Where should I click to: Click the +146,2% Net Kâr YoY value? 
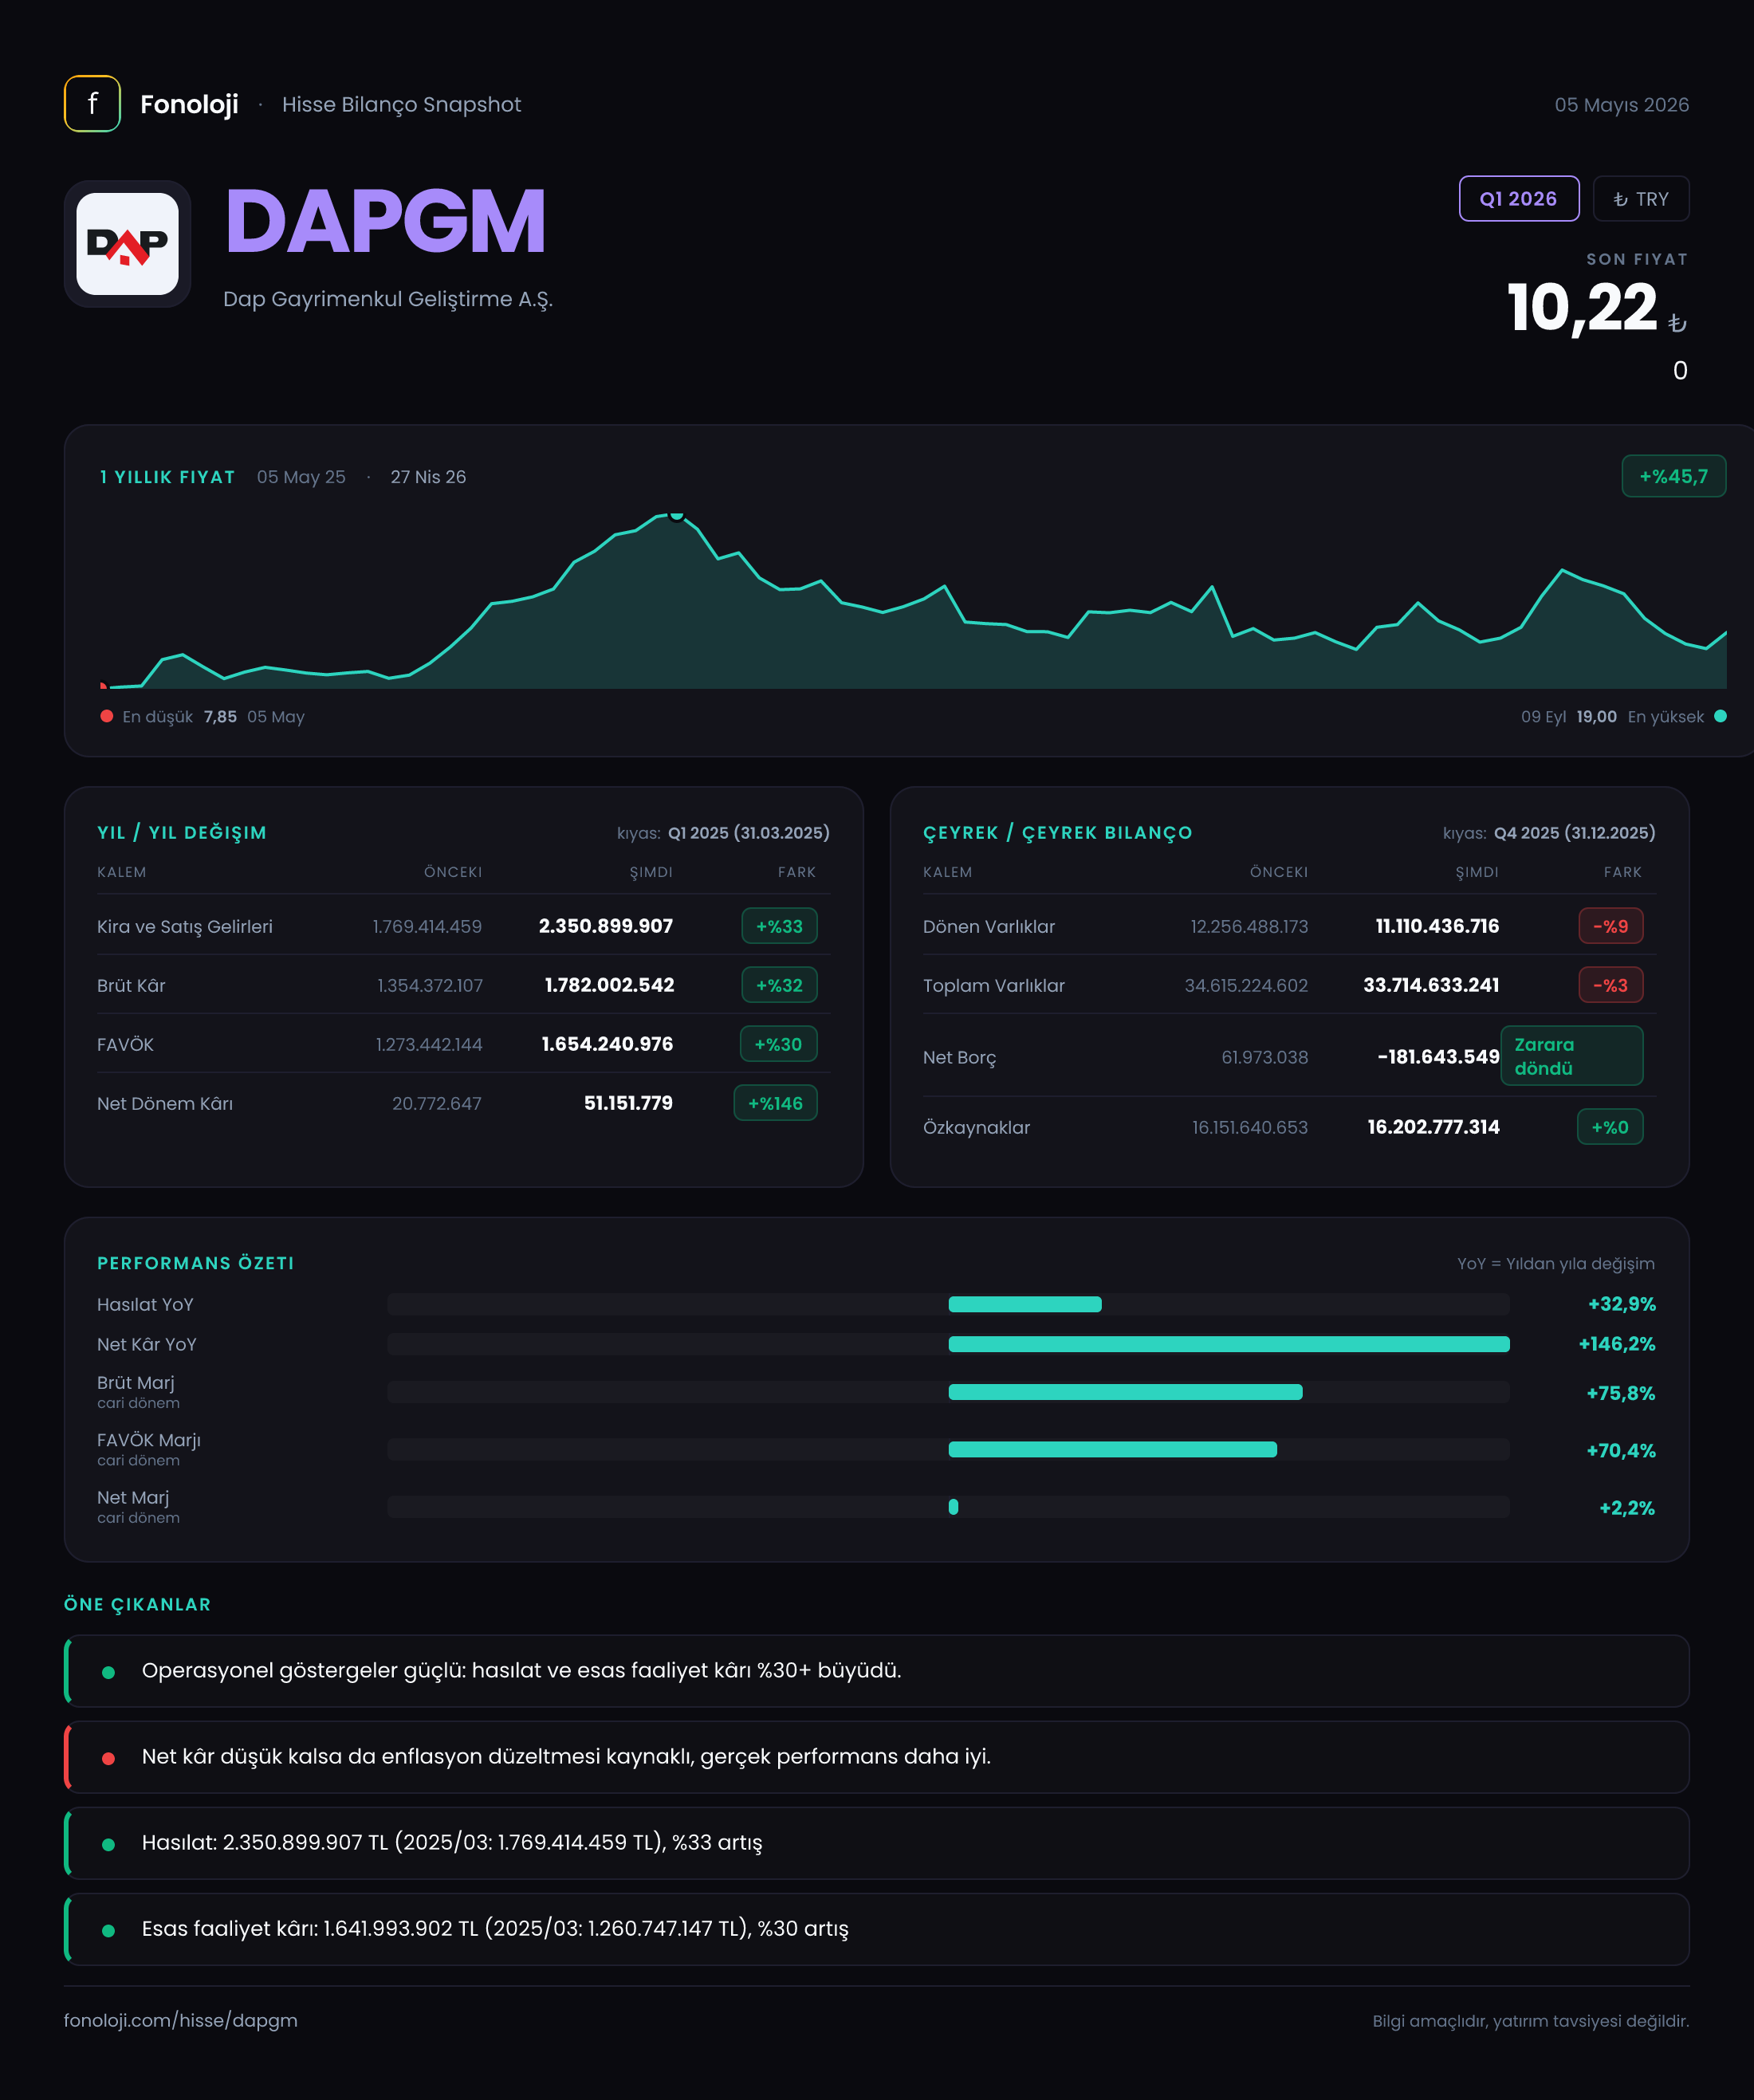click(1616, 1344)
